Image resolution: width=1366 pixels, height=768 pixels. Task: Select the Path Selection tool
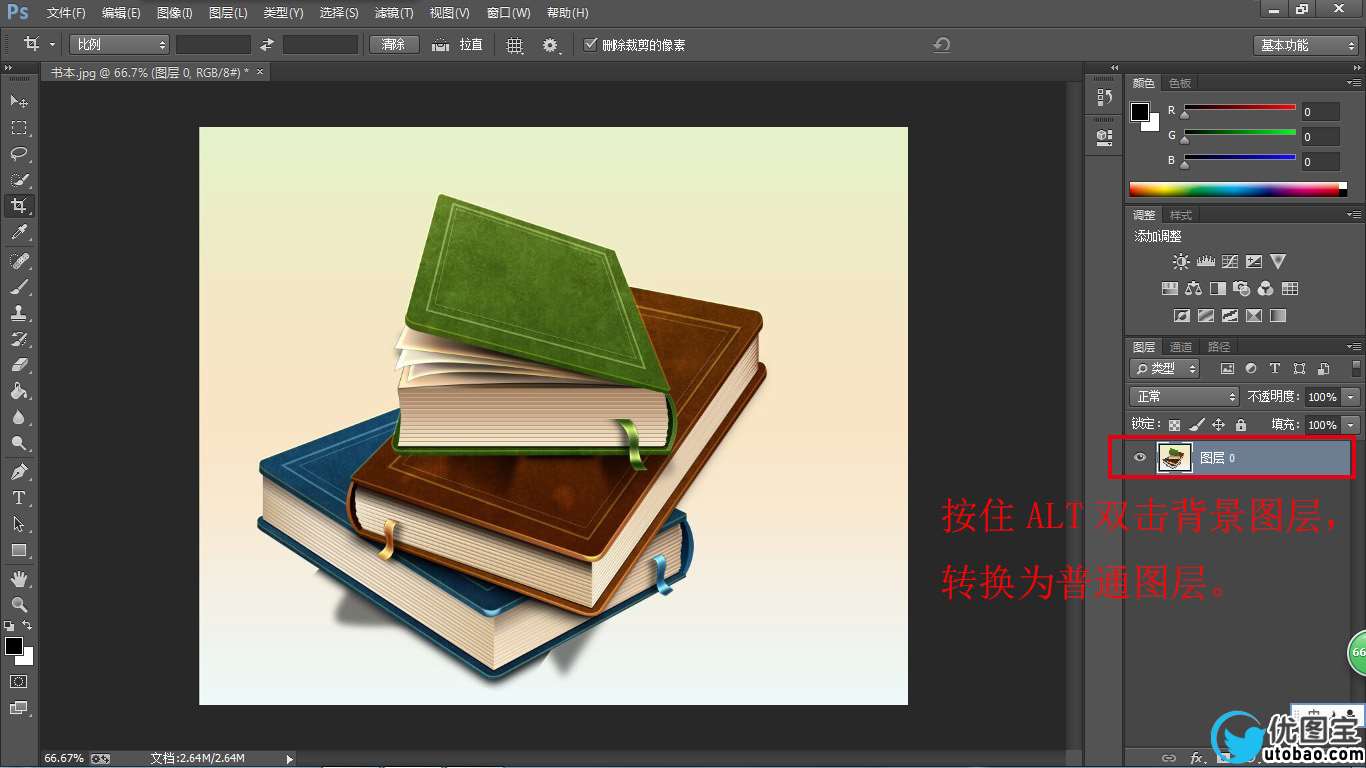(x=19, y=524)
